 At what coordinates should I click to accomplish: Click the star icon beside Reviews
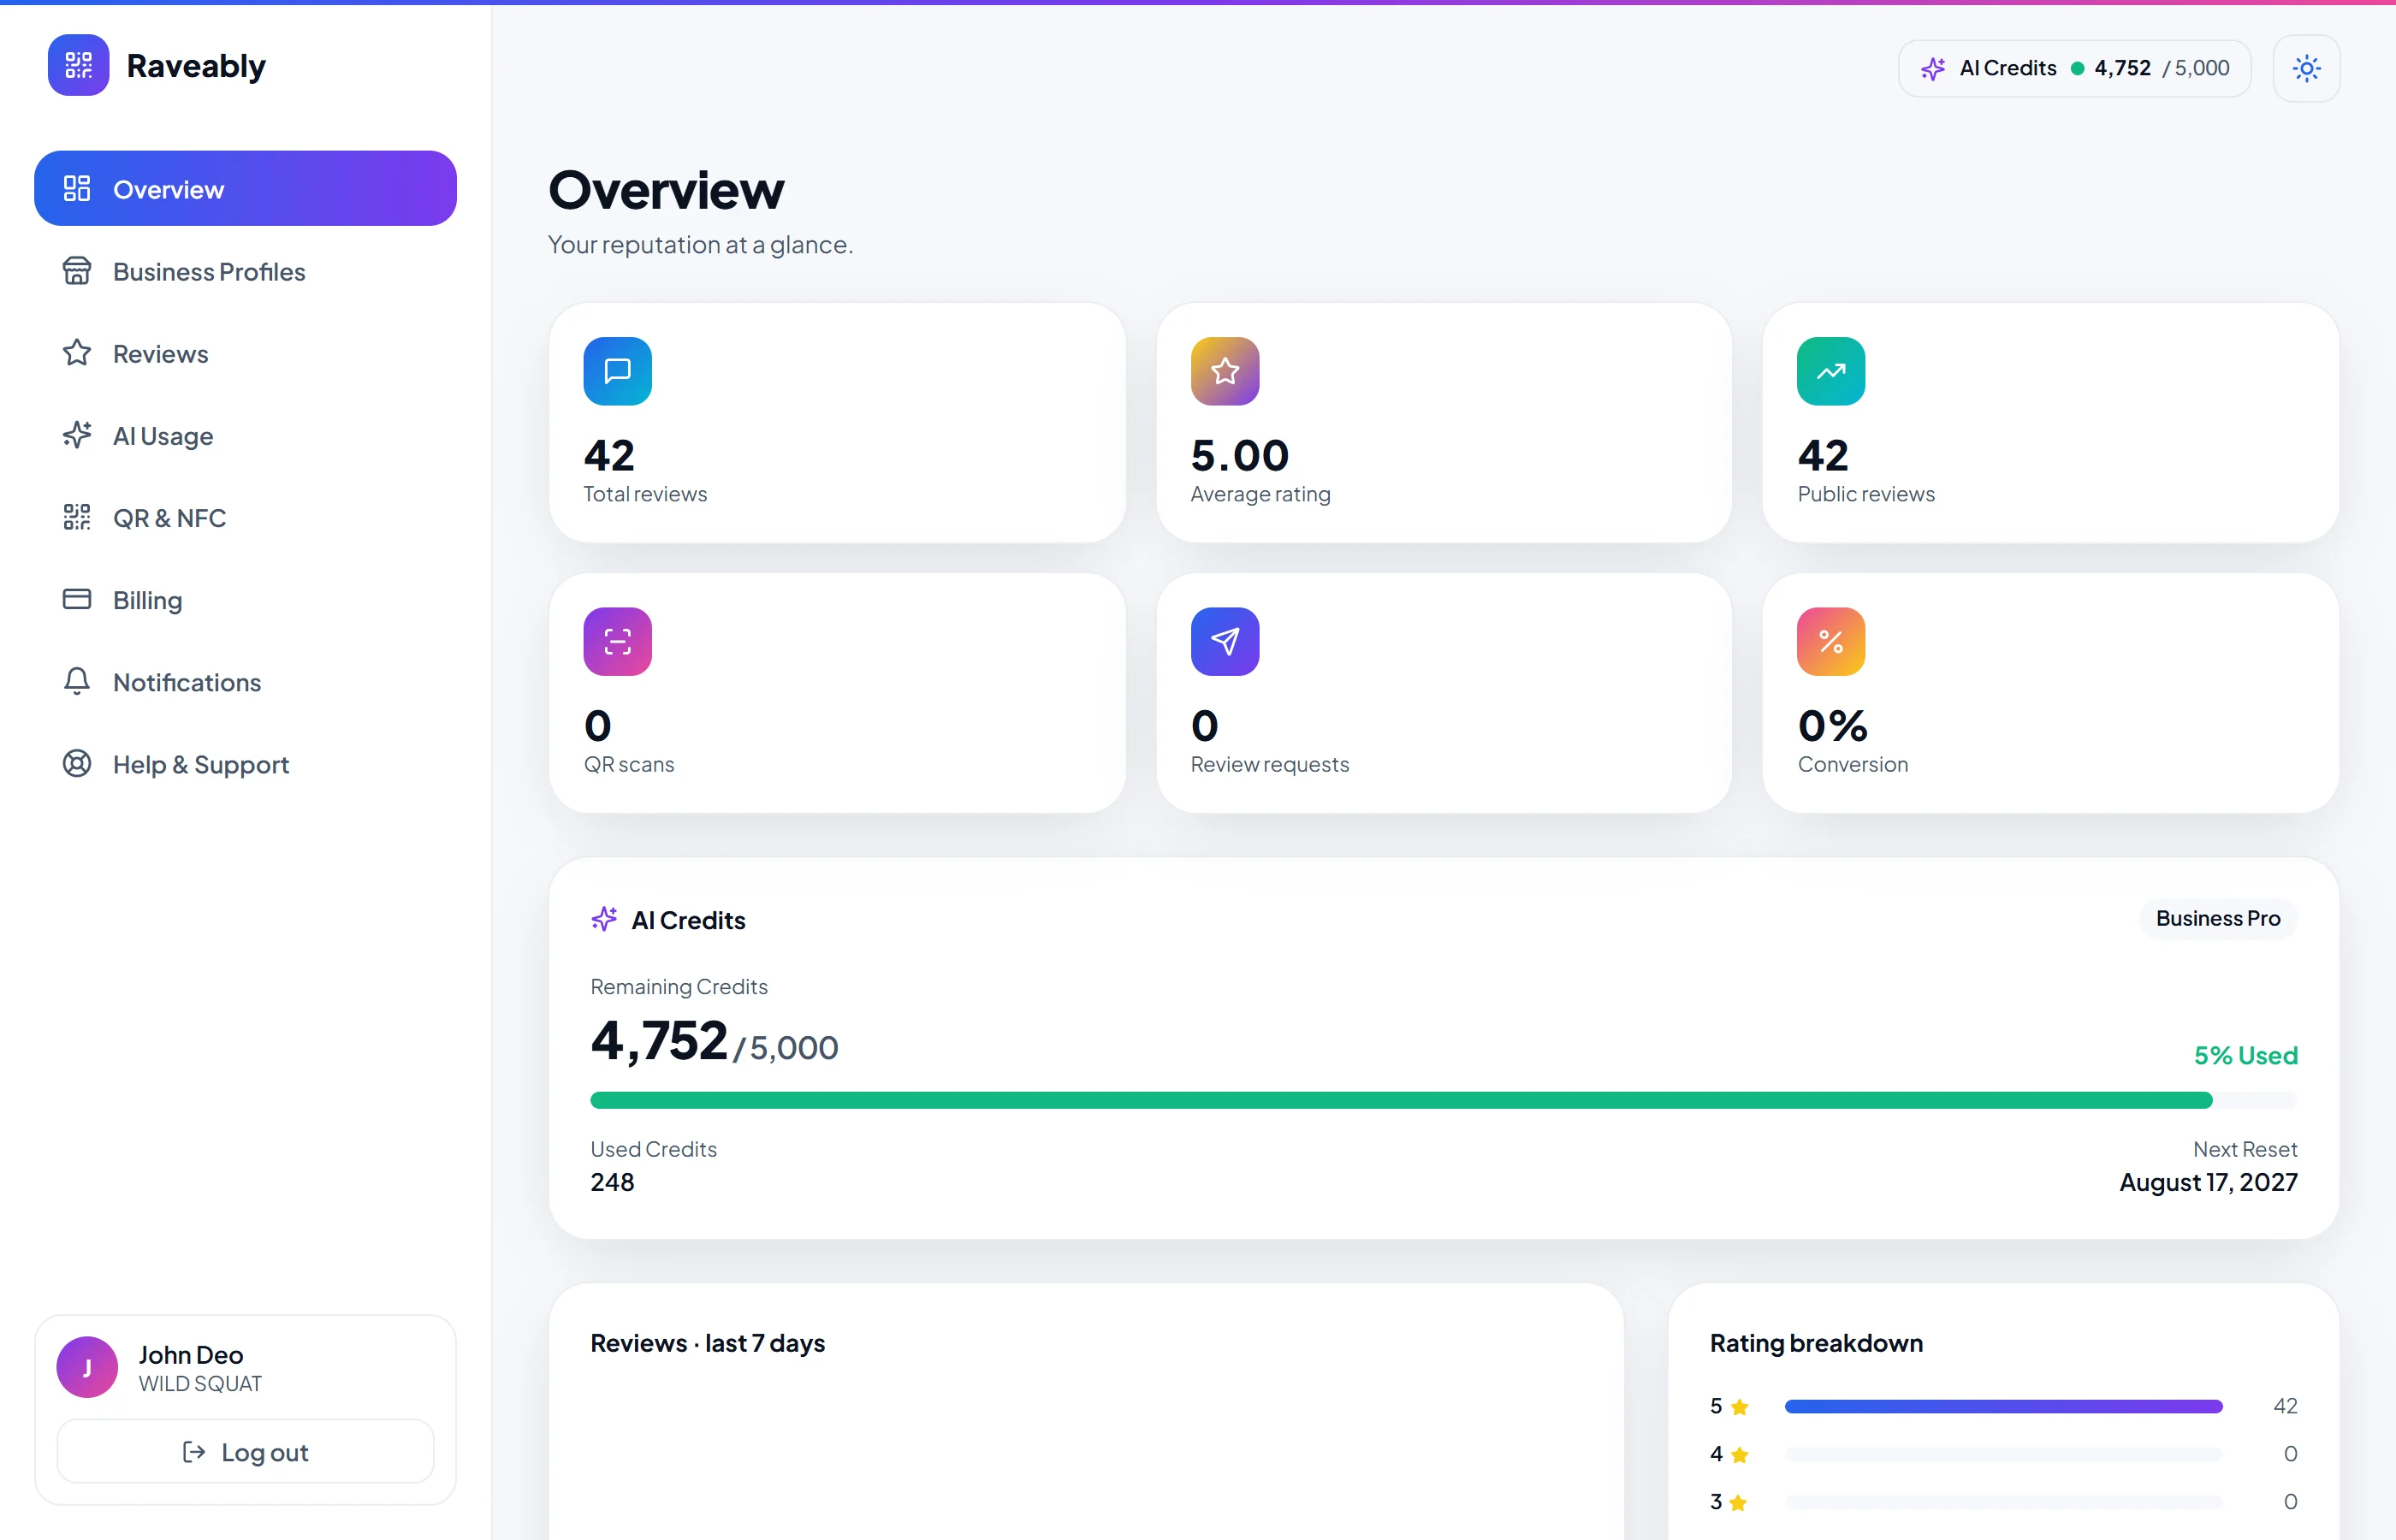[x=77, y=352]
